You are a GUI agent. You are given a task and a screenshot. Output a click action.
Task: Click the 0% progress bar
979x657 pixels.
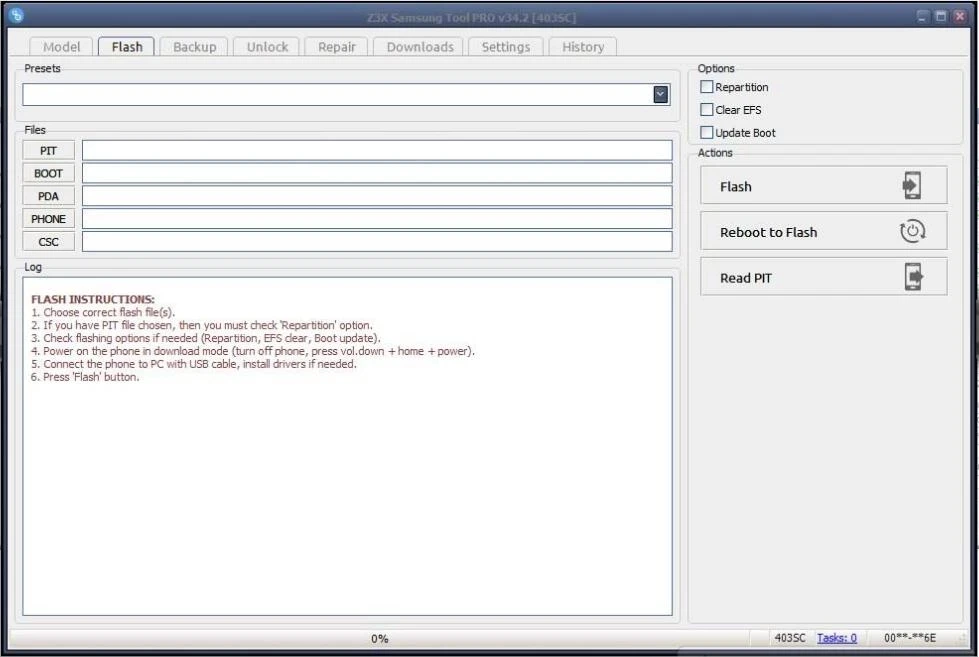point(380,638)
